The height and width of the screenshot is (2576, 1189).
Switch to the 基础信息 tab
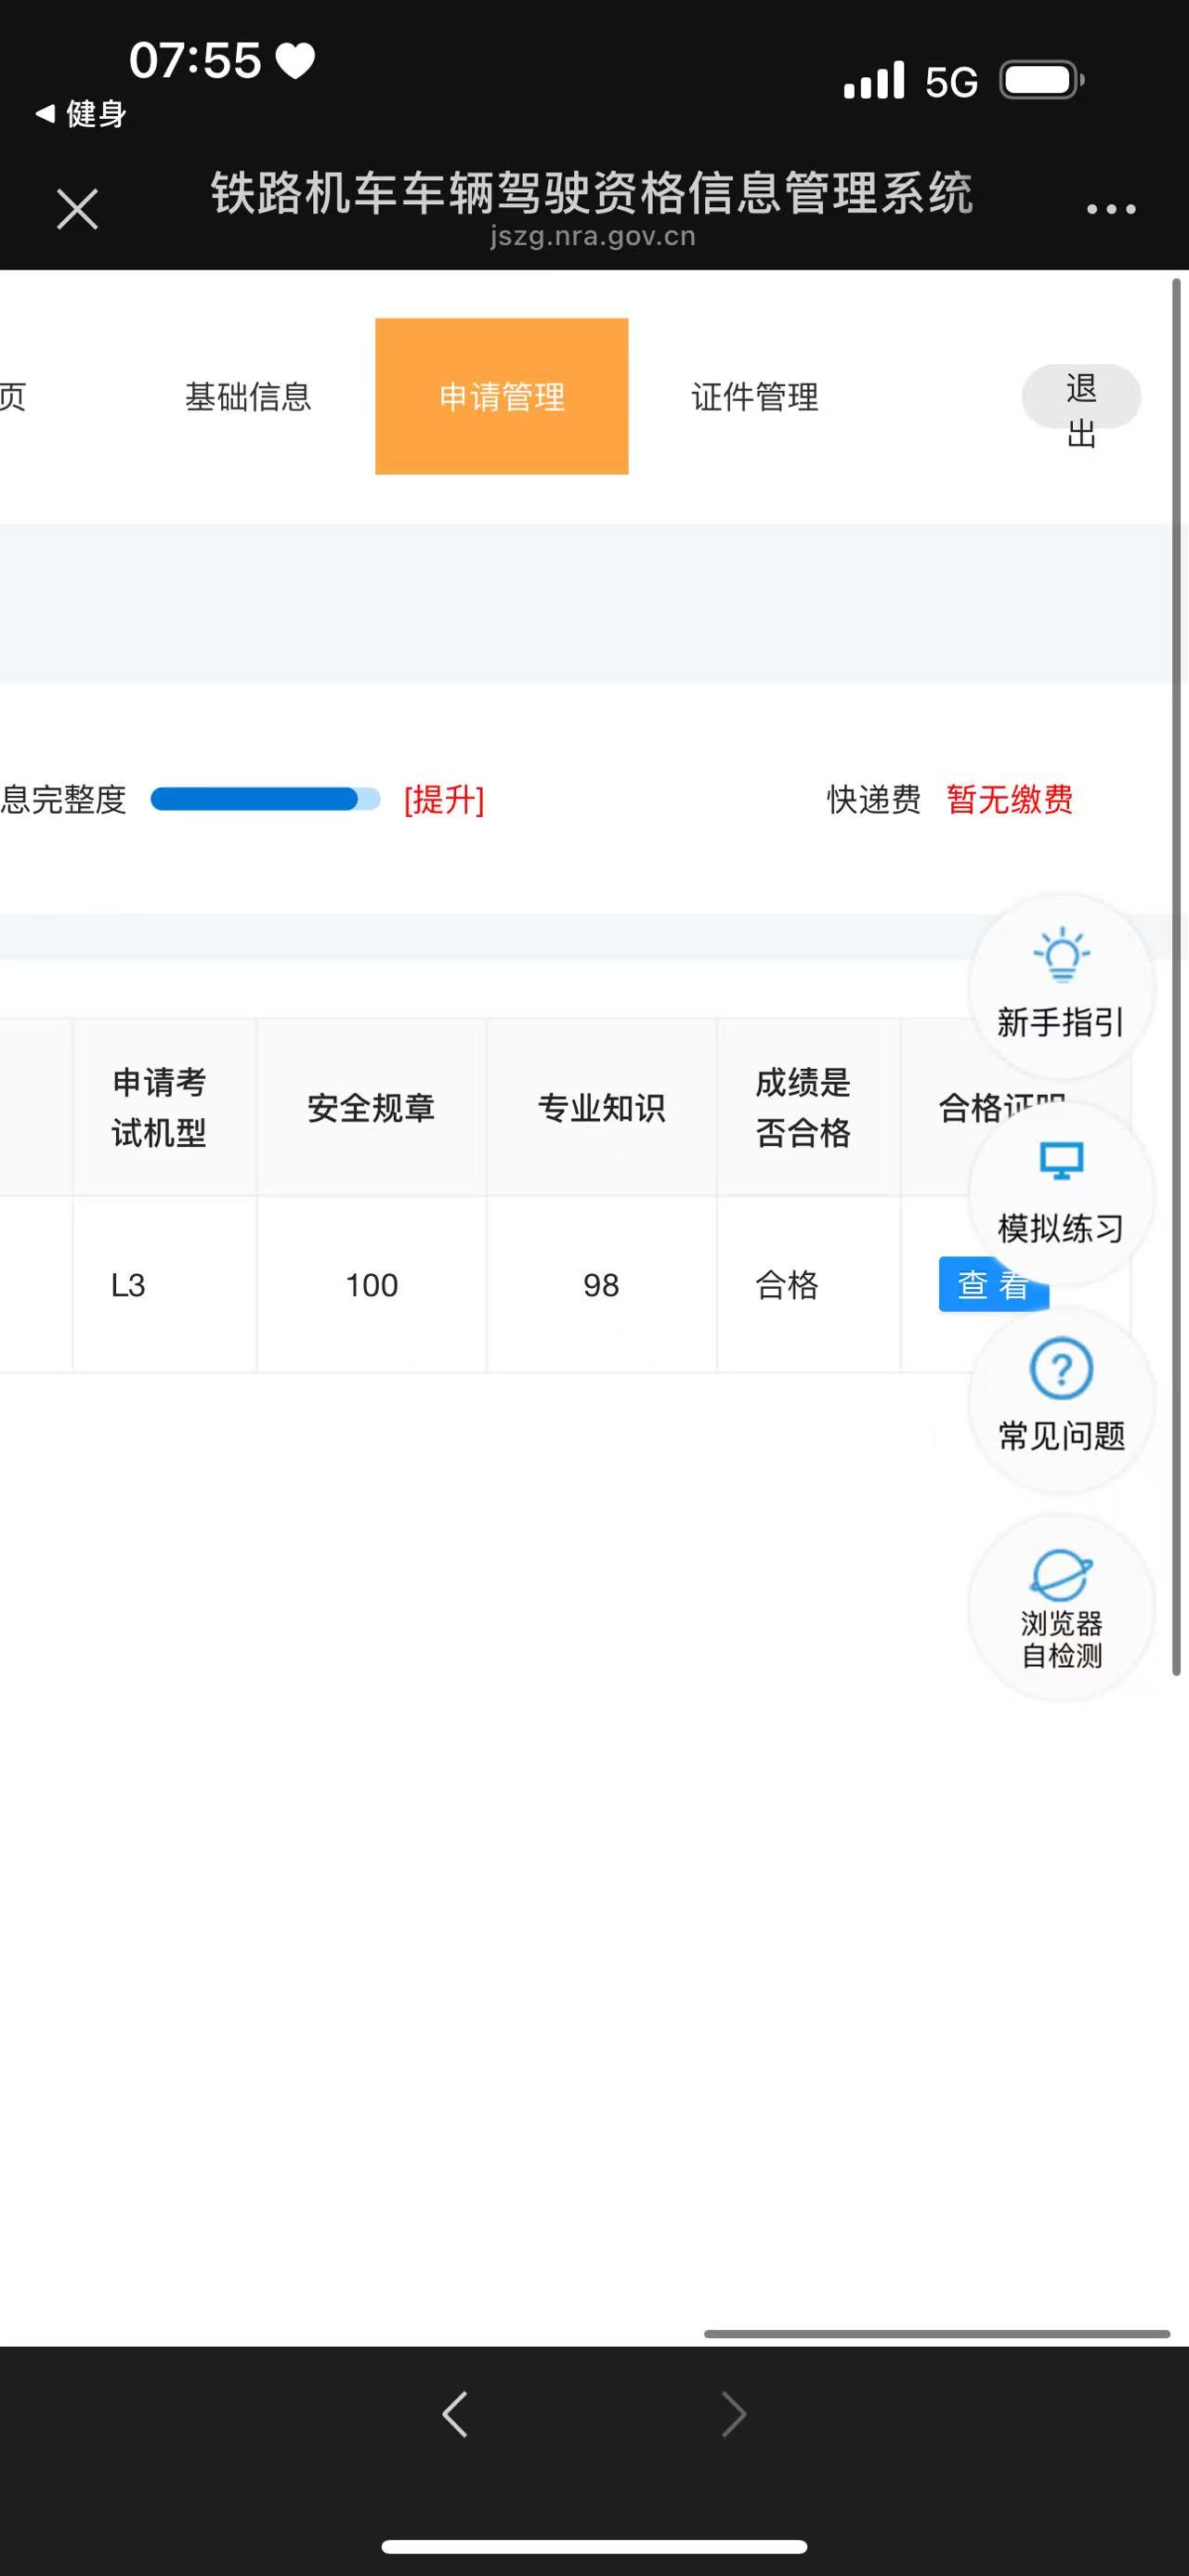[248, 397]
